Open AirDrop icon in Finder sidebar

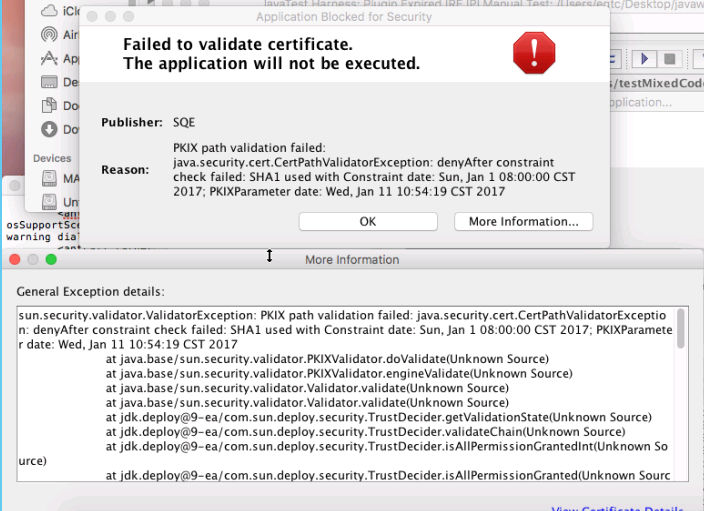click(x=50, y=34)
